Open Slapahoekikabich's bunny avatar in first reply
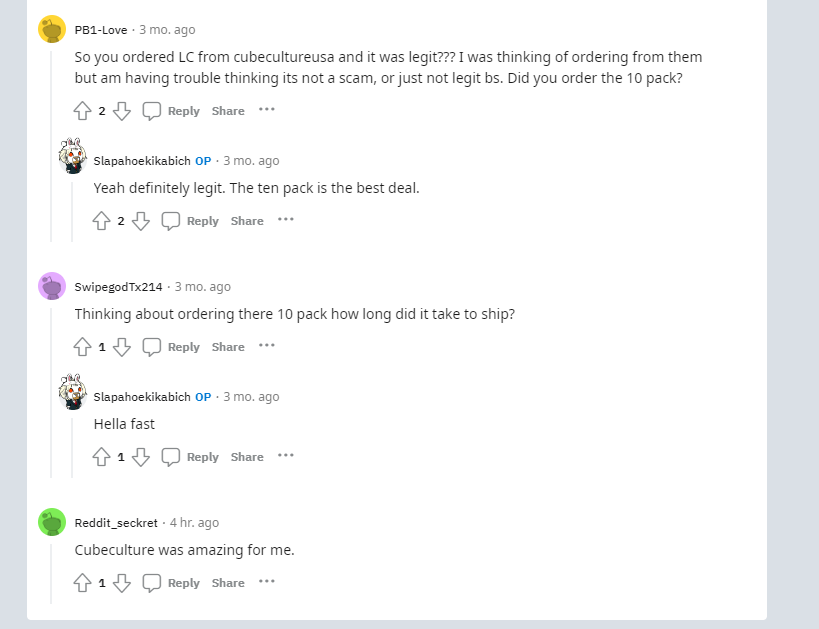This screenshot has width=819, height=629. 73,156
